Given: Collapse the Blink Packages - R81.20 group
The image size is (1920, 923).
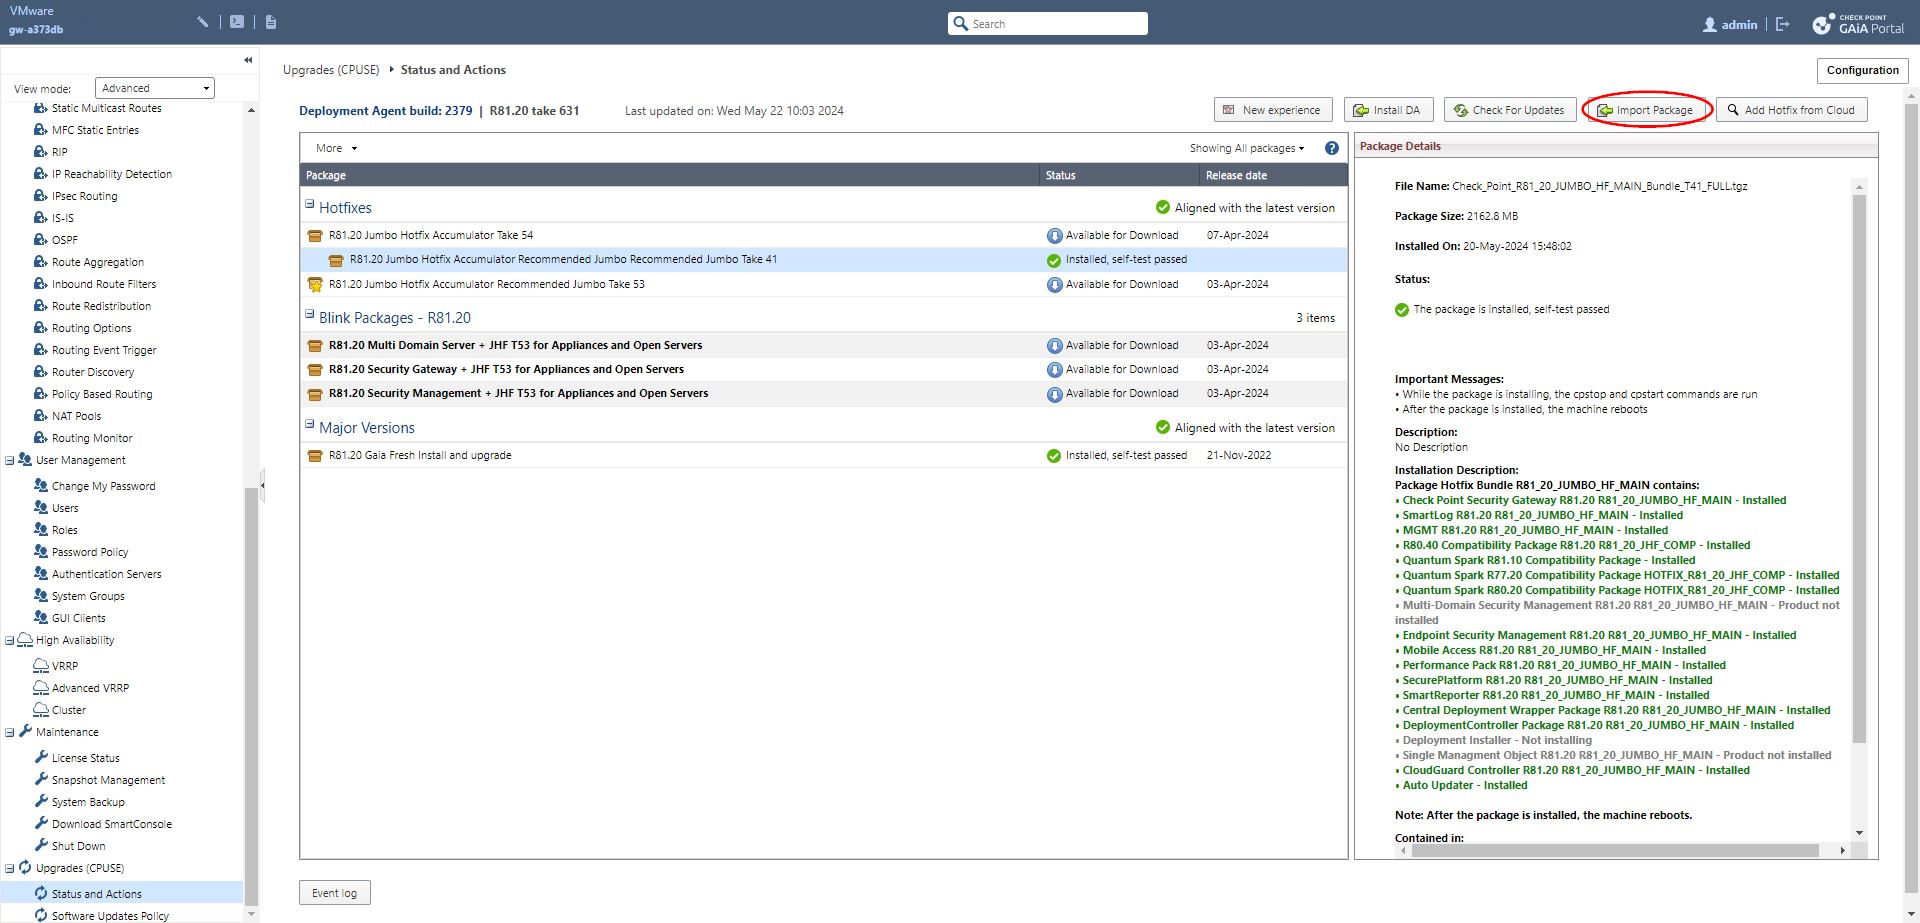Looking at the screenshot, I should (x=310, y=313).
